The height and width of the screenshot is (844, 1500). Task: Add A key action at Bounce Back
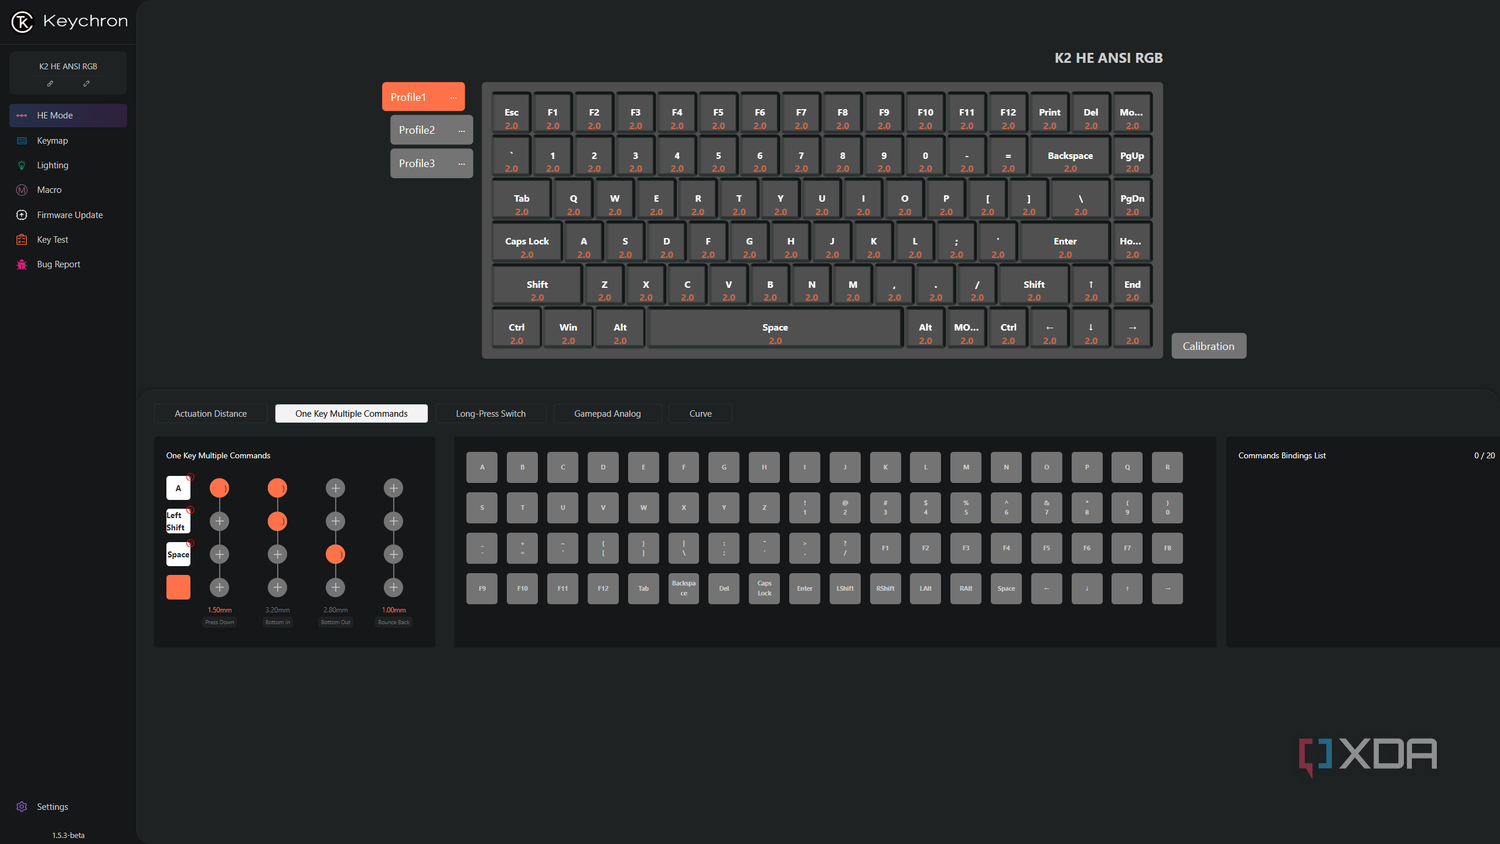coord(394,488)
